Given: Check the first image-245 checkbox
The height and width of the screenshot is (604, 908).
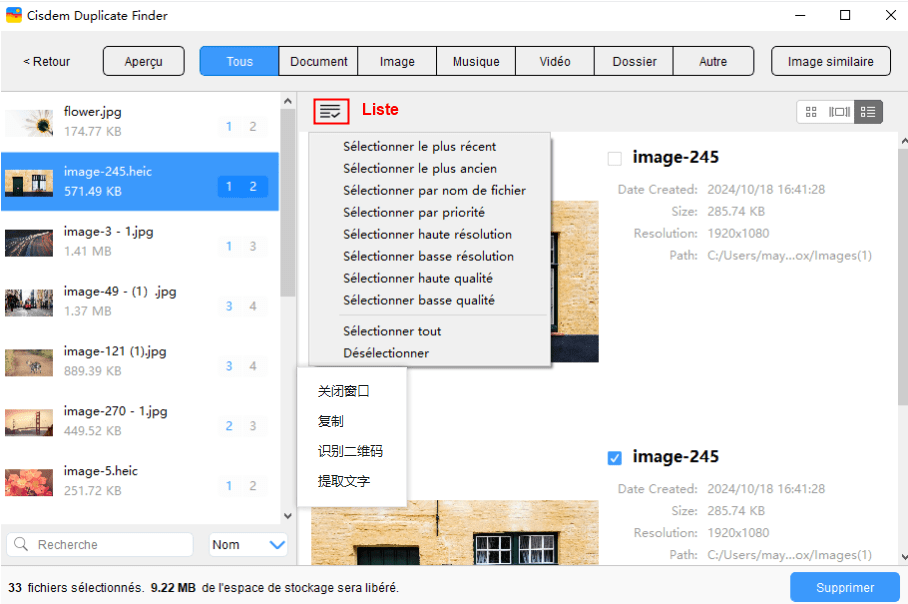Looking at the screenshot, I should pos(615,158).
